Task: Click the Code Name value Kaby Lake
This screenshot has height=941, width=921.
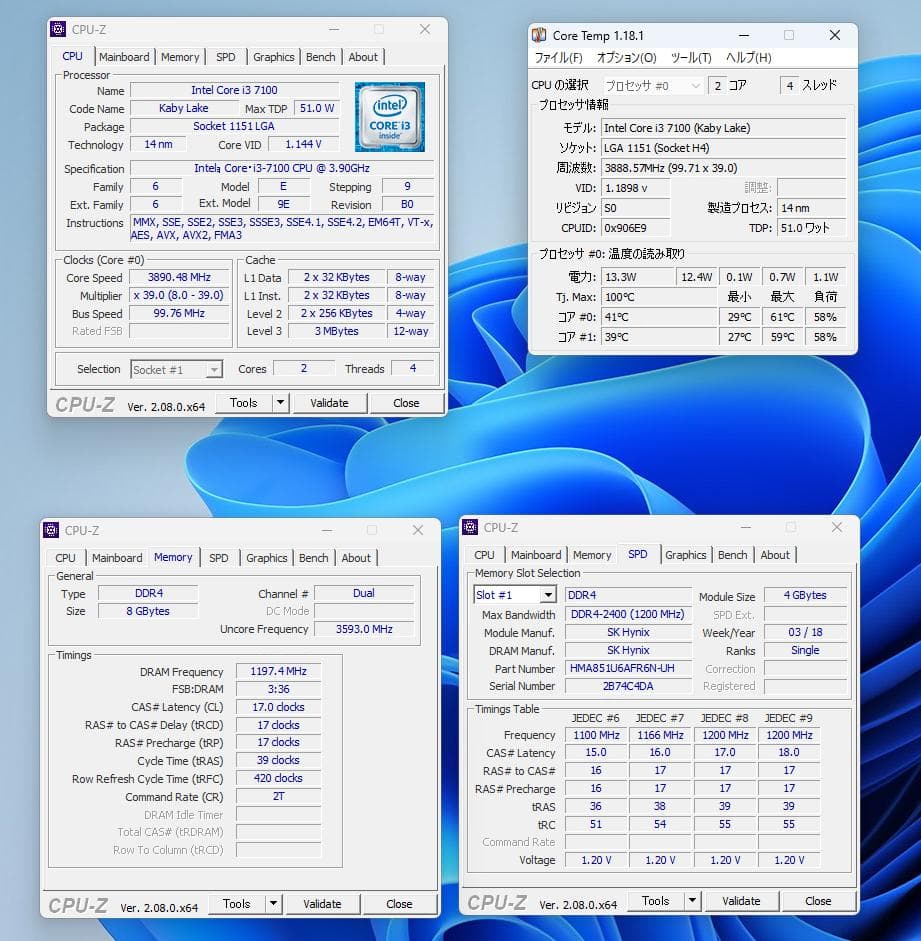Action: (x=184, y=108)
